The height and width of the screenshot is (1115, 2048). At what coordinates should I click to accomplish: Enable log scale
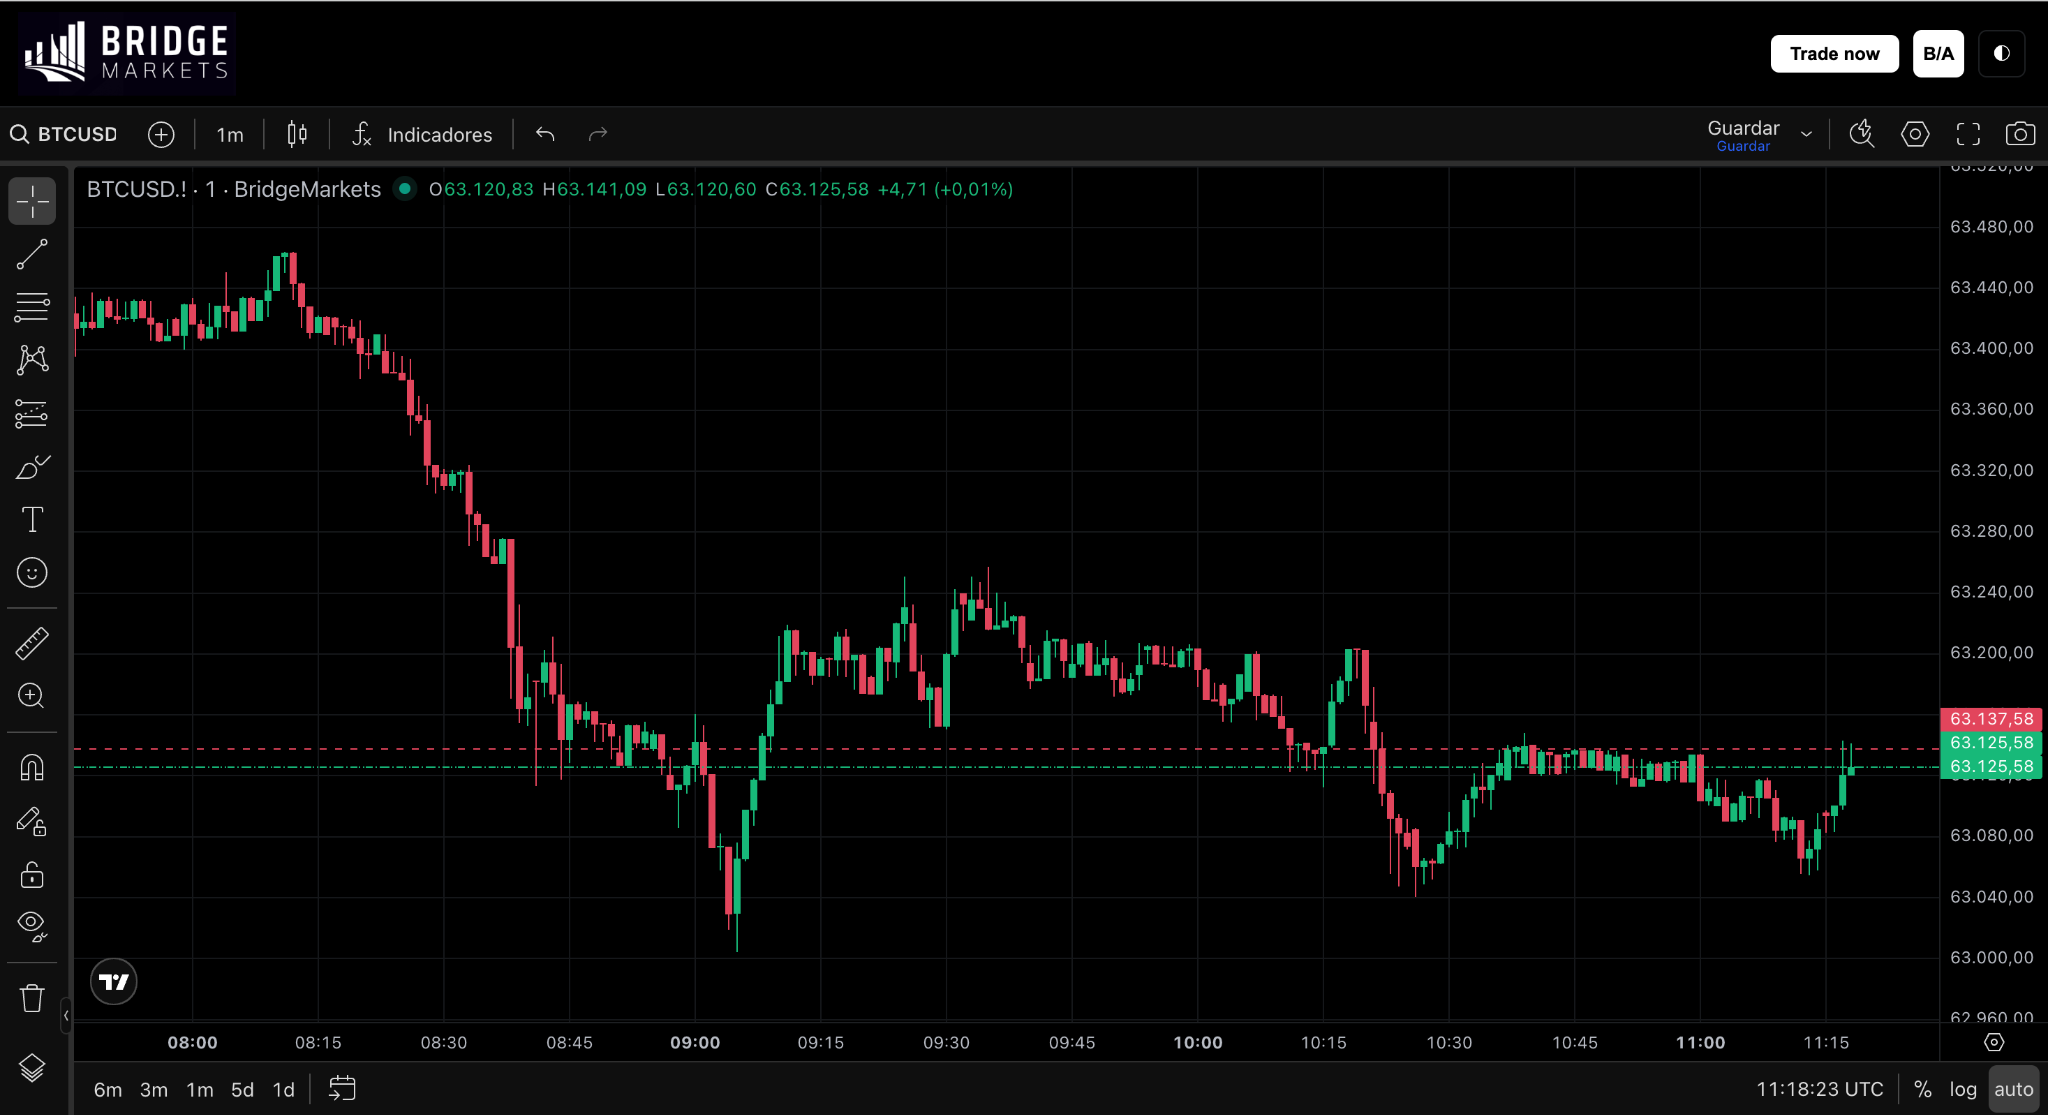pyautogui.click(x=1963, y=1089)
